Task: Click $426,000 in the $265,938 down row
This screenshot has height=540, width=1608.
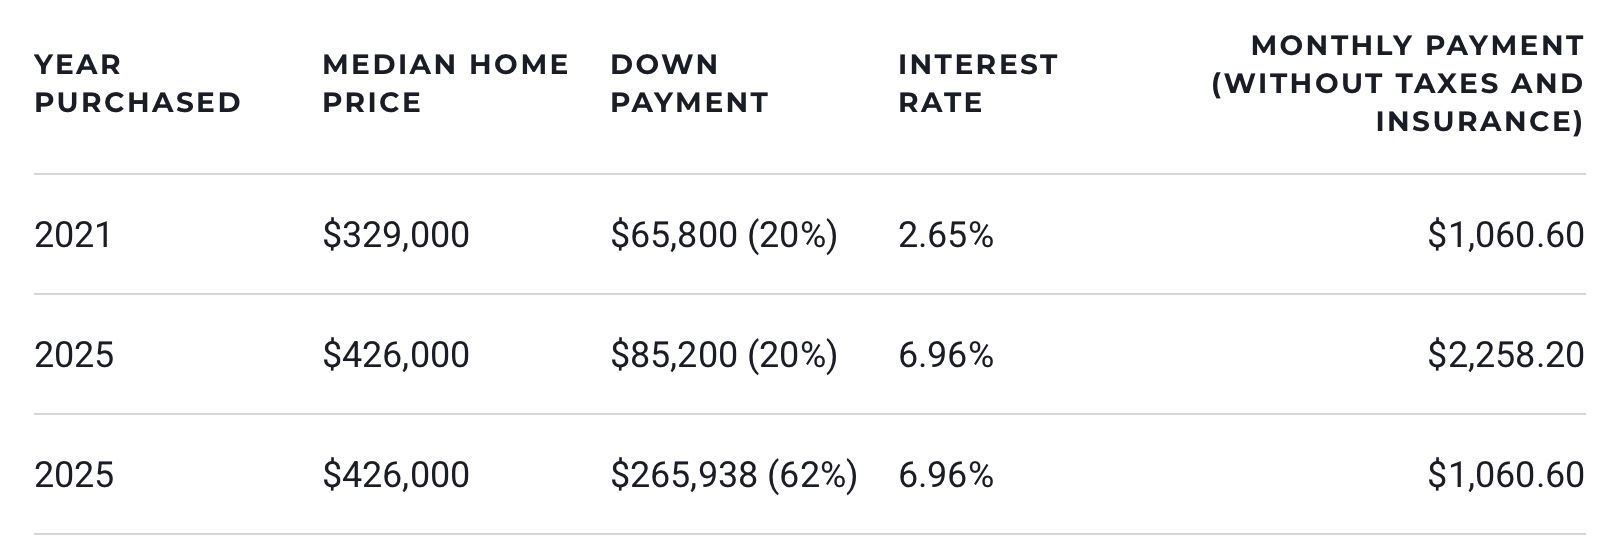Action: (396, 475)
